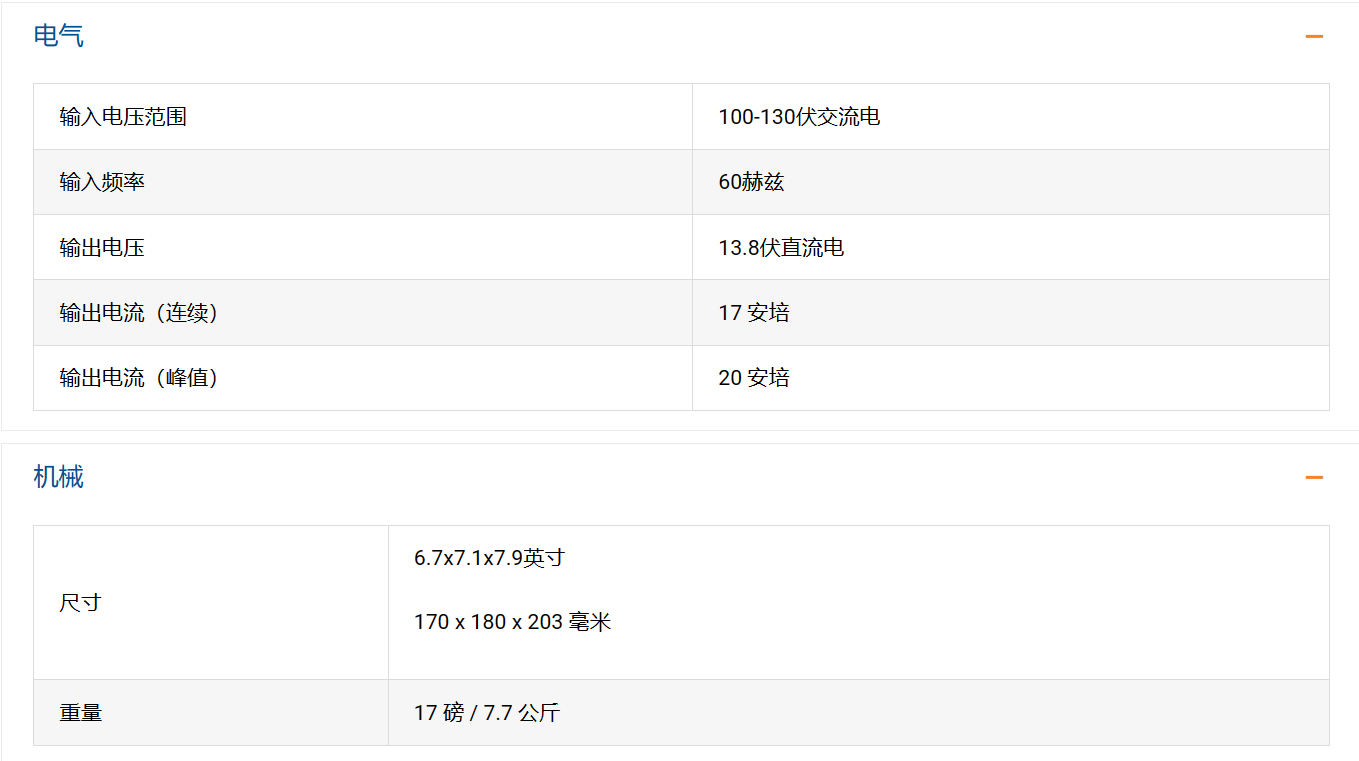Click the 重量 row label

pyautogui.click(x=80, y=713)
